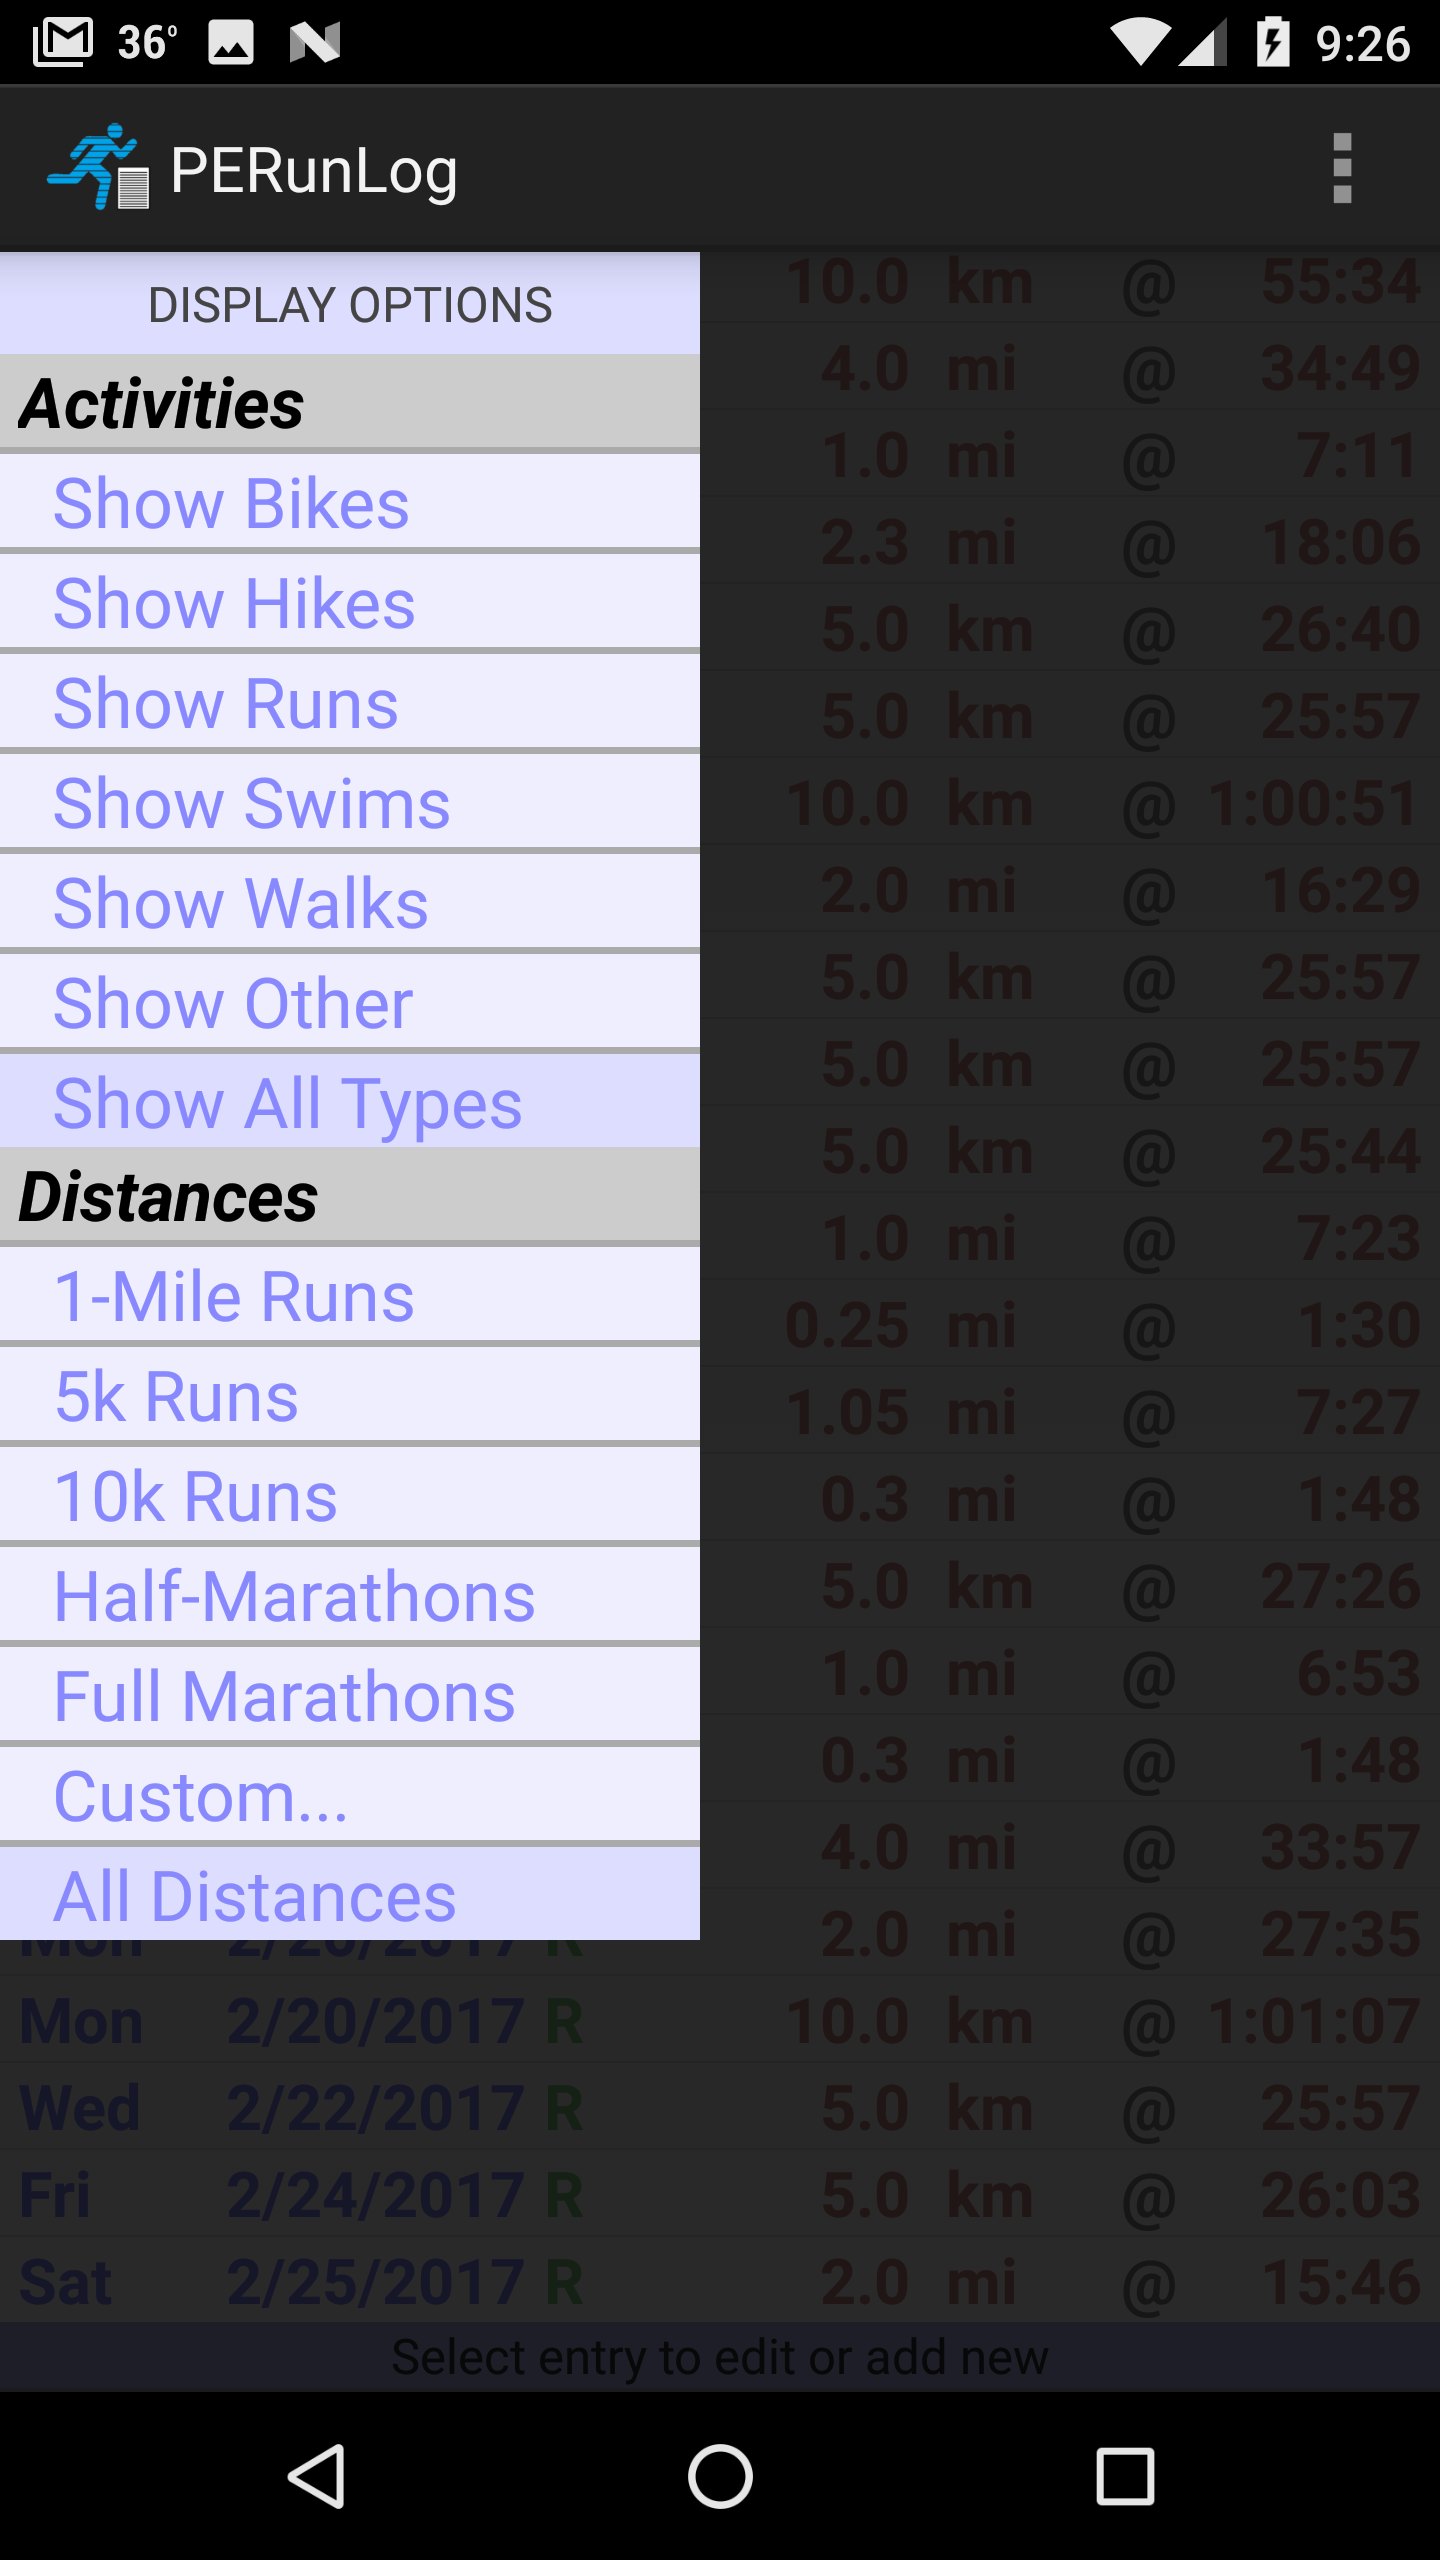Tap the Select entry to edit bar

click(720, 2356)
